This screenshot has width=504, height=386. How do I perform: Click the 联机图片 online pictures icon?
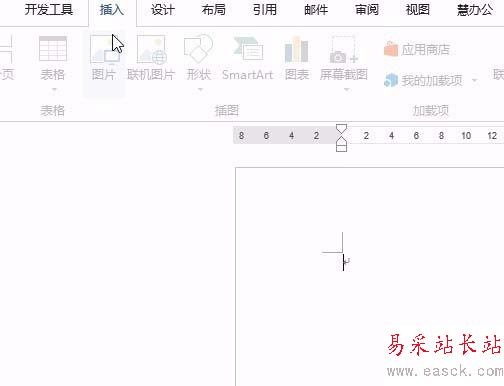(151, 49)
